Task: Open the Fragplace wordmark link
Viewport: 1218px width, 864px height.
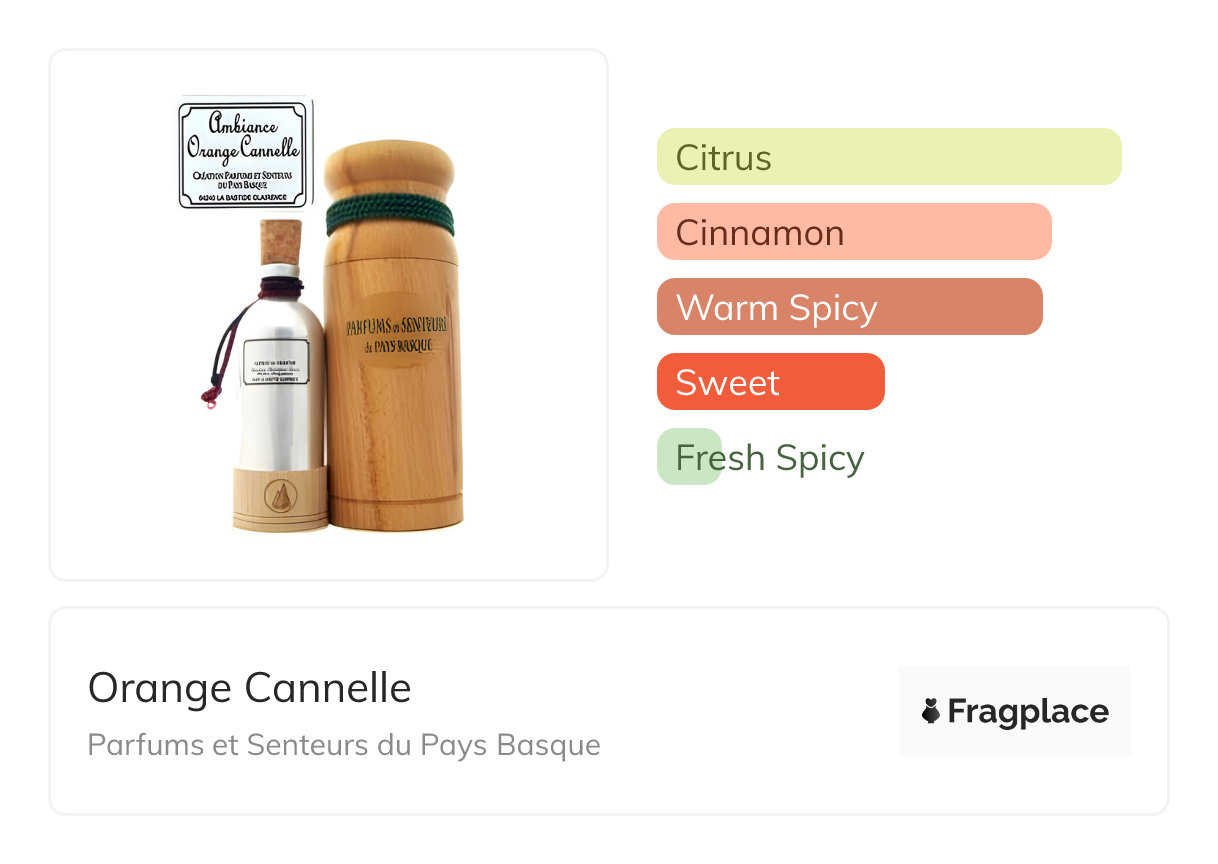Action: click(1027, 711)
